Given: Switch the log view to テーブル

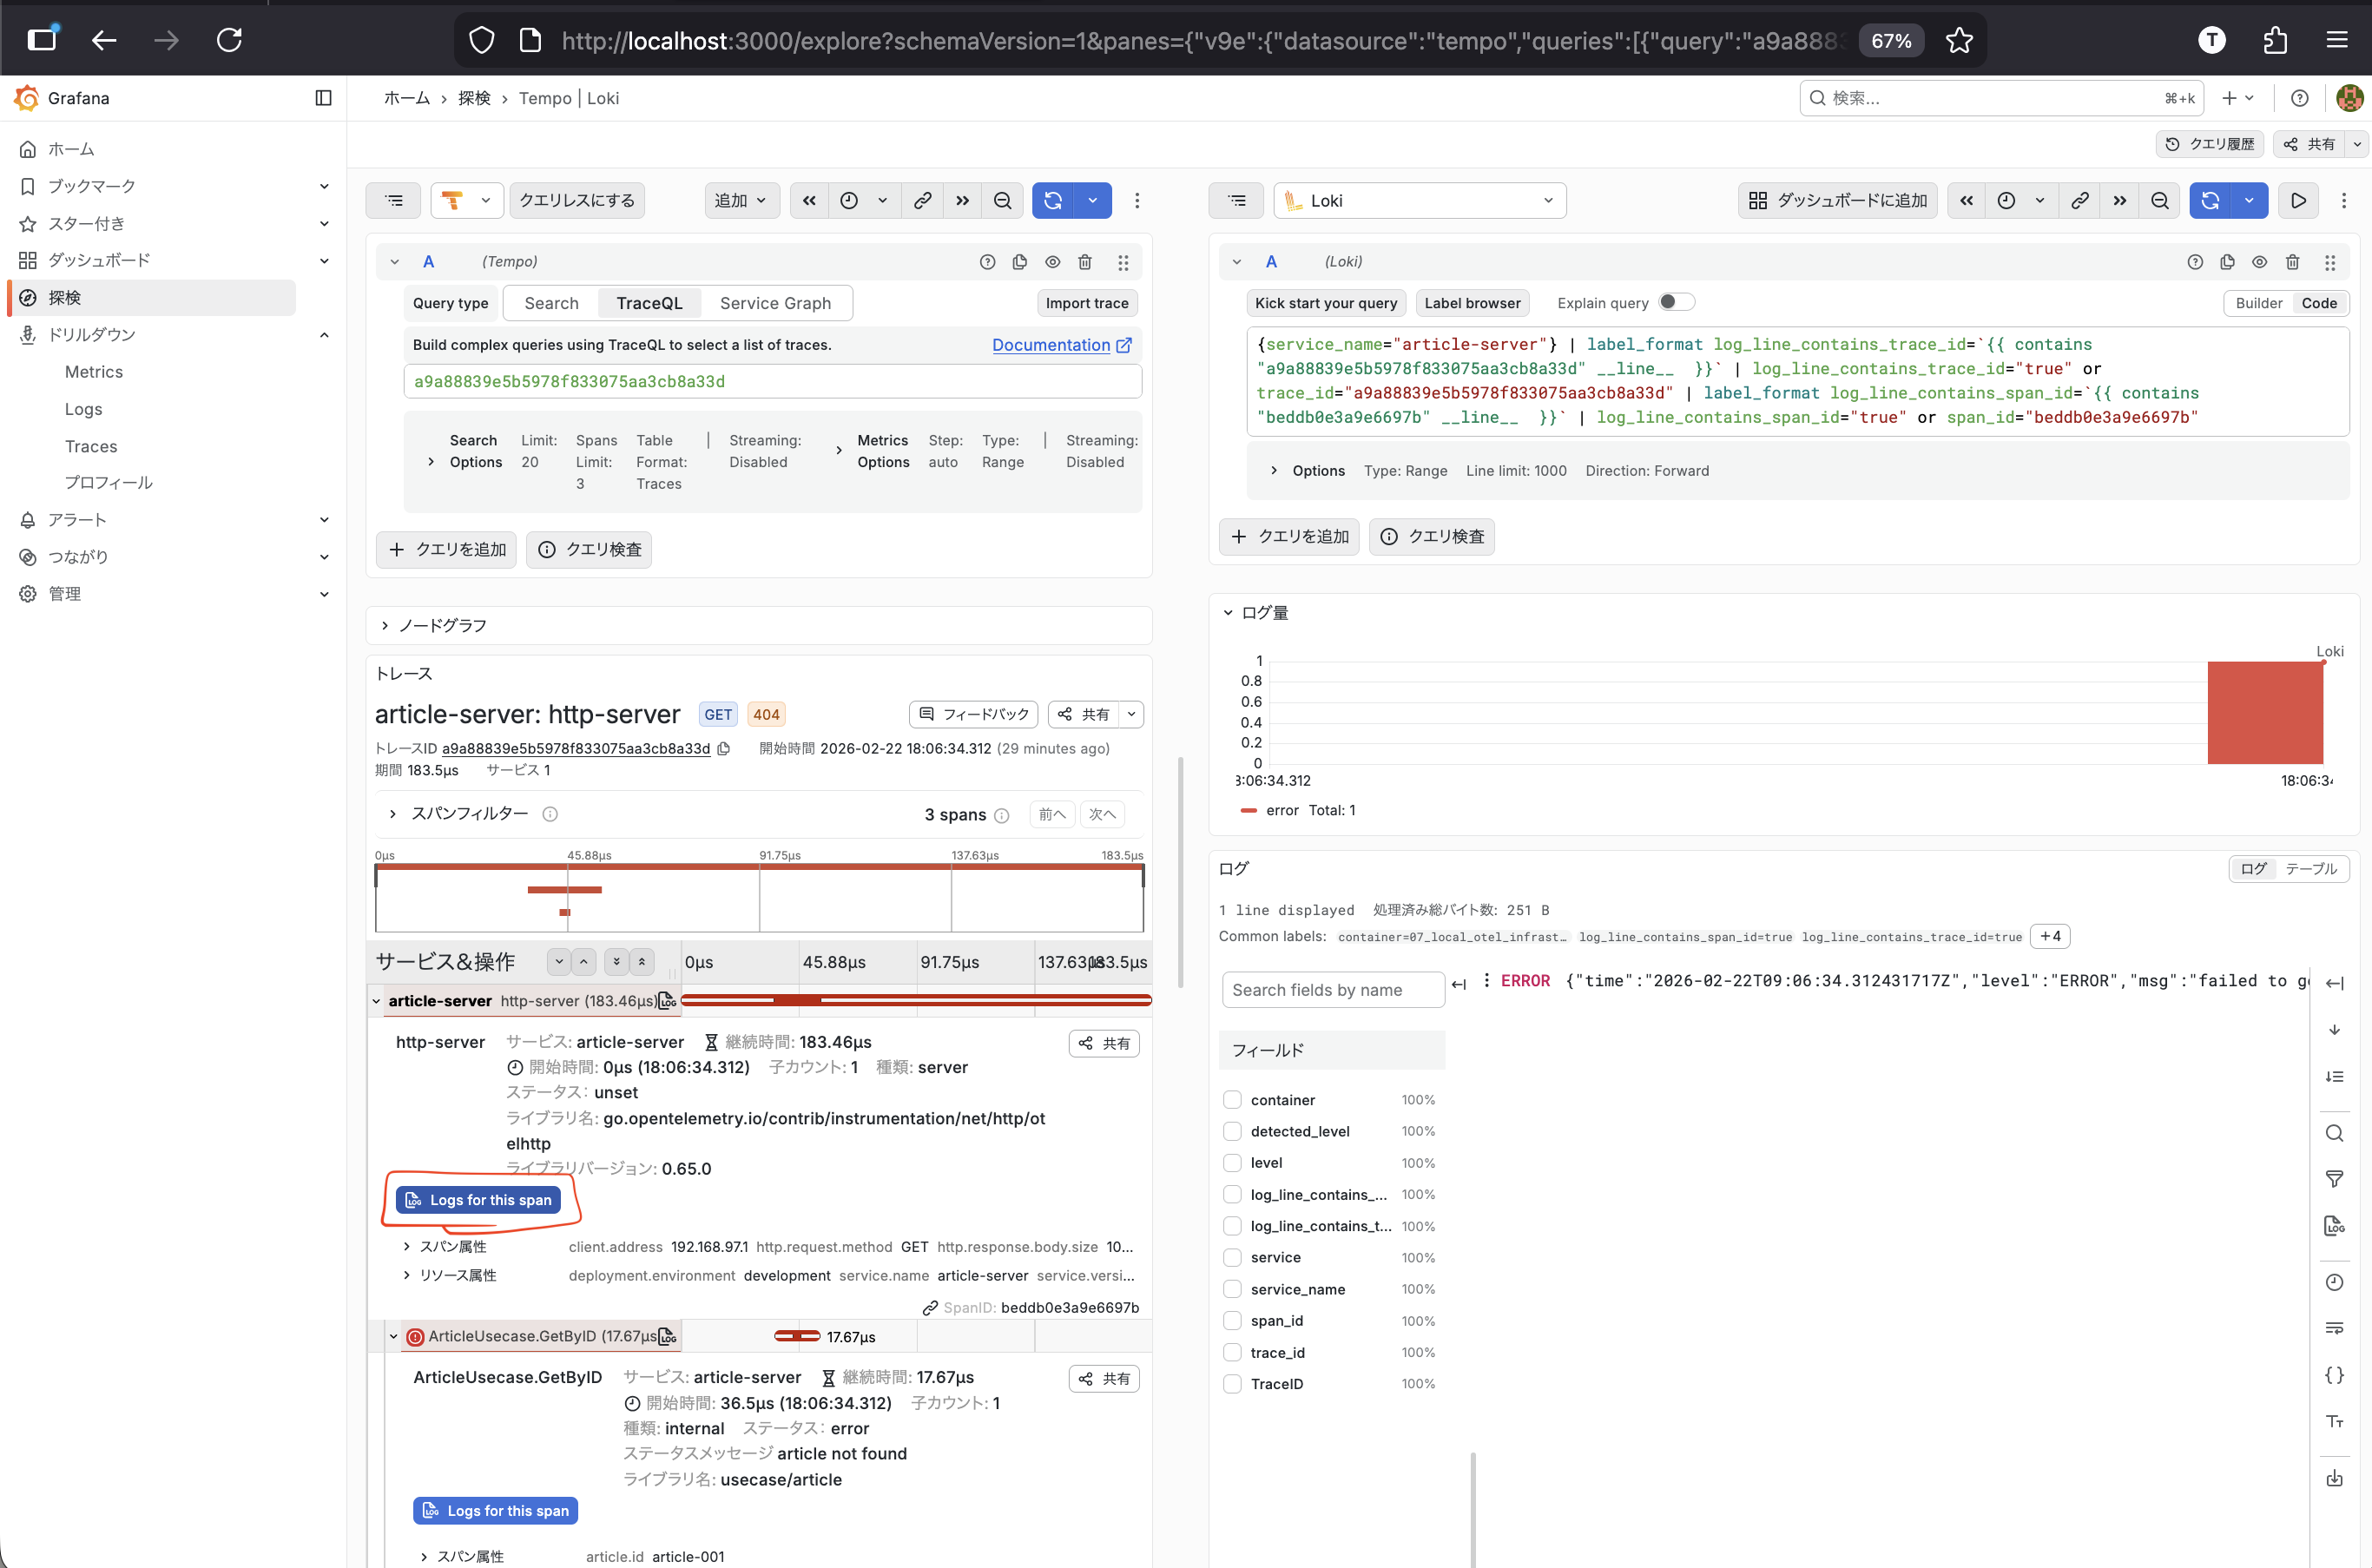Looking at the screenshot, I should [2310, 869].
